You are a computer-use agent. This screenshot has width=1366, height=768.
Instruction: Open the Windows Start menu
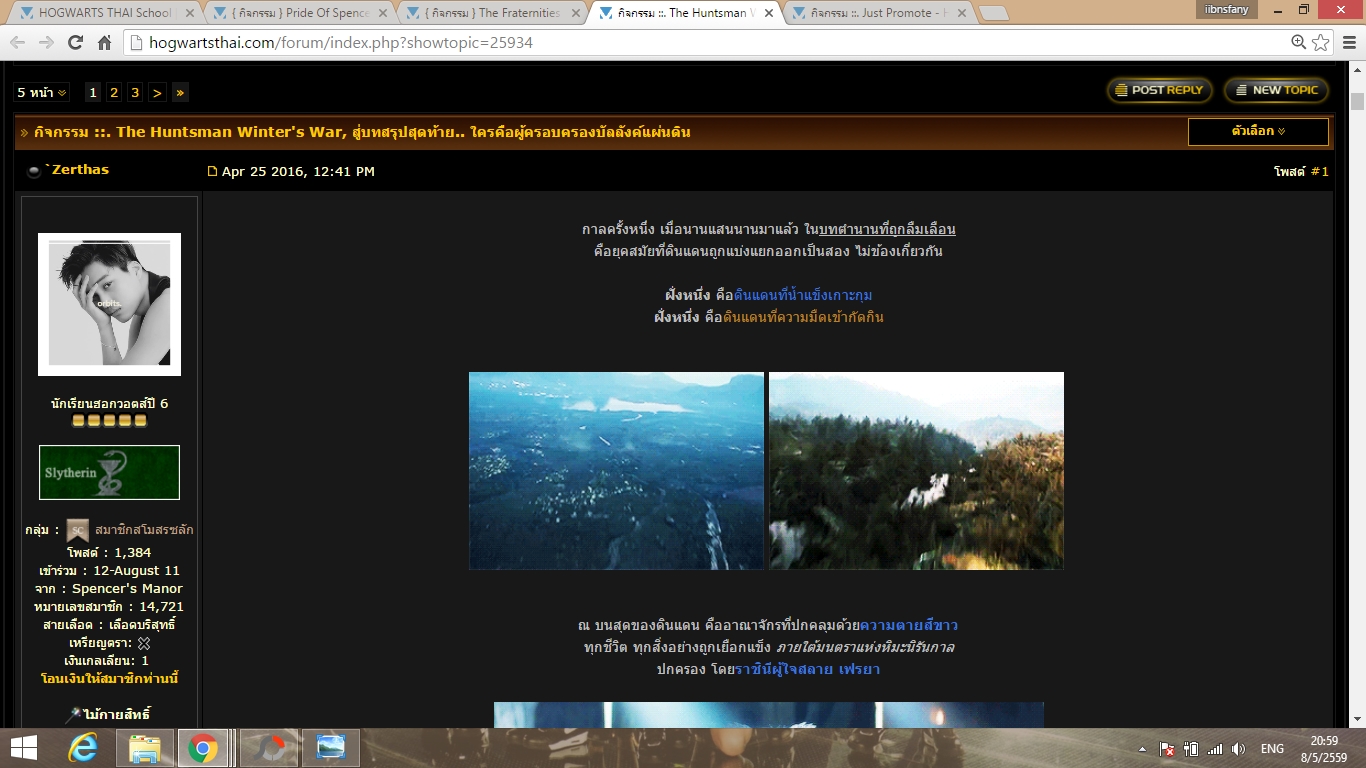pyautogui.click(x=24, y=748)
